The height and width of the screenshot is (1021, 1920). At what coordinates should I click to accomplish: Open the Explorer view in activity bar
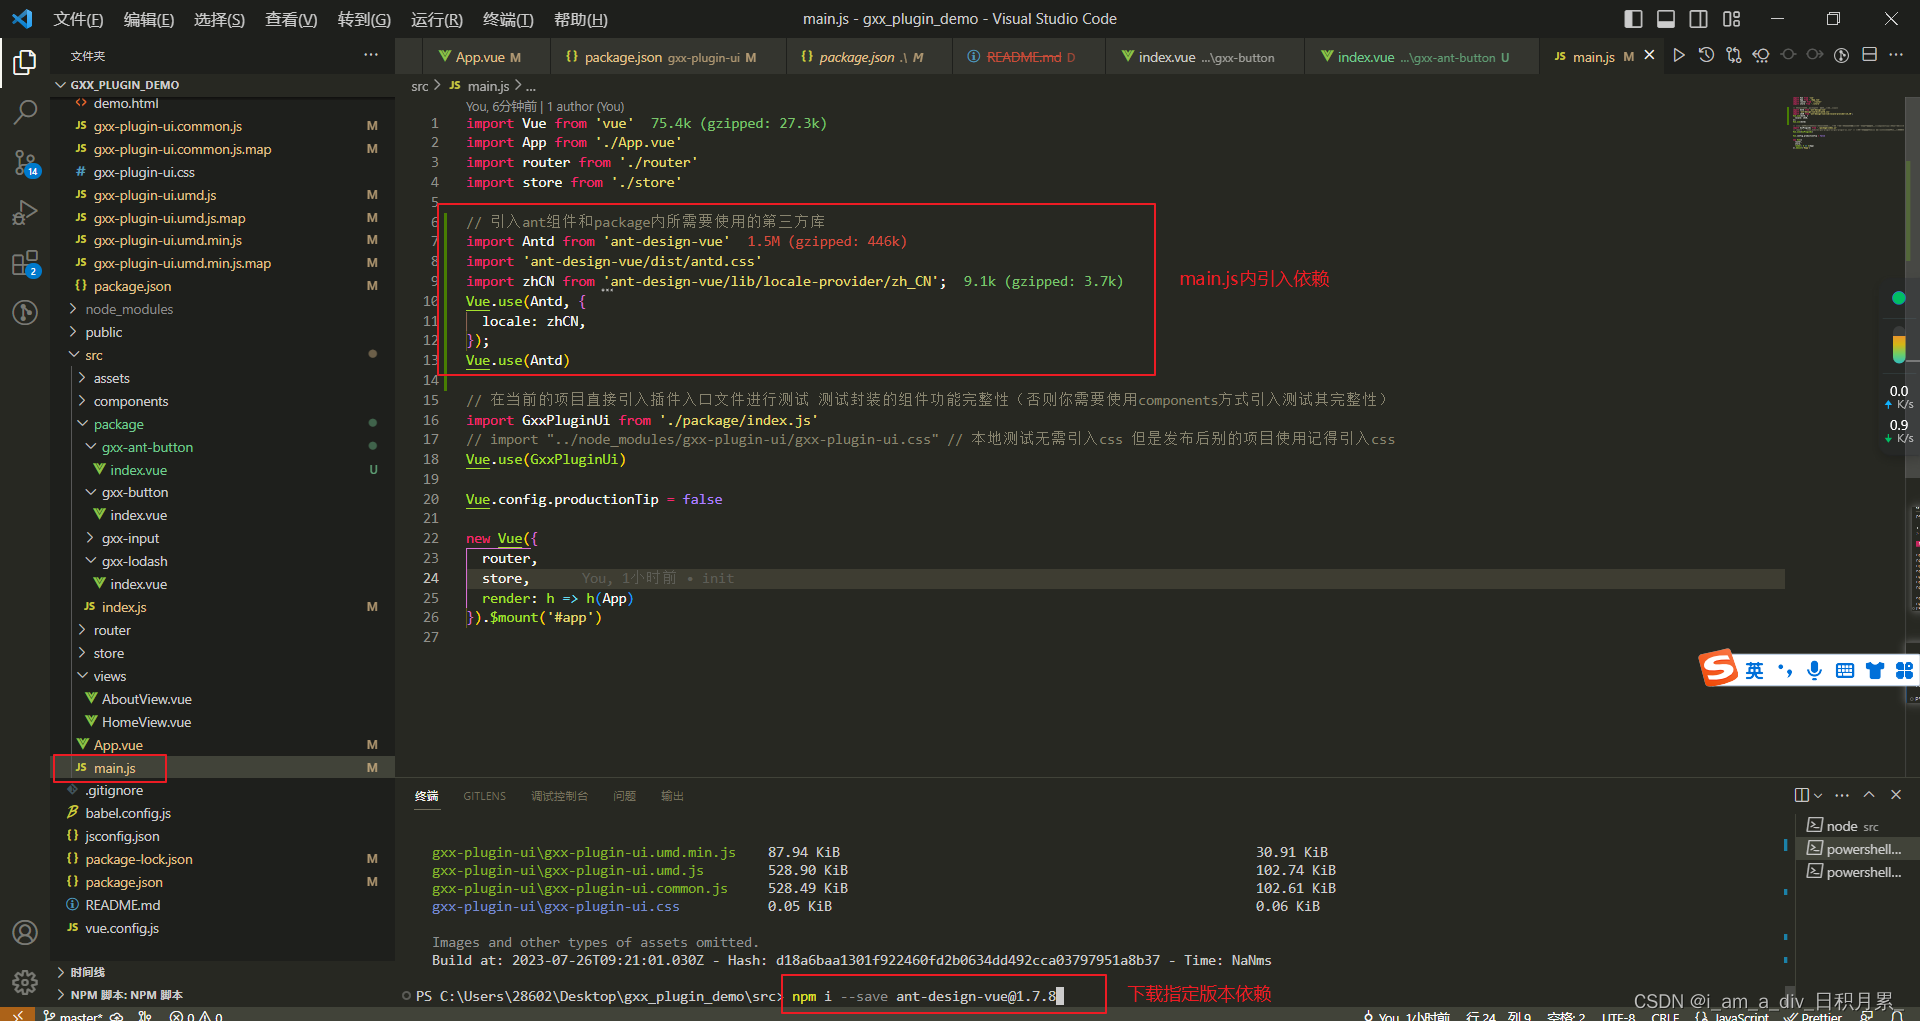click(x=25, y=63)
